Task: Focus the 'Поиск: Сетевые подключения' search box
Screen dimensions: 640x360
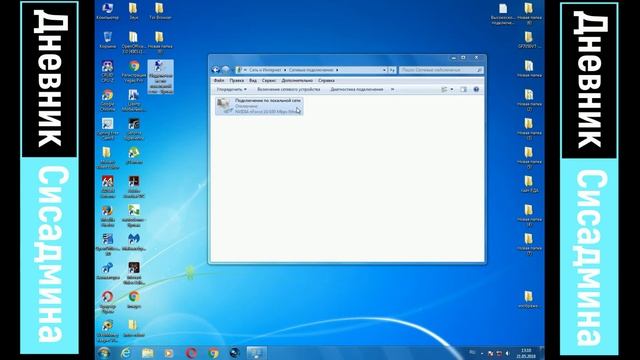Action: (441, 70)
